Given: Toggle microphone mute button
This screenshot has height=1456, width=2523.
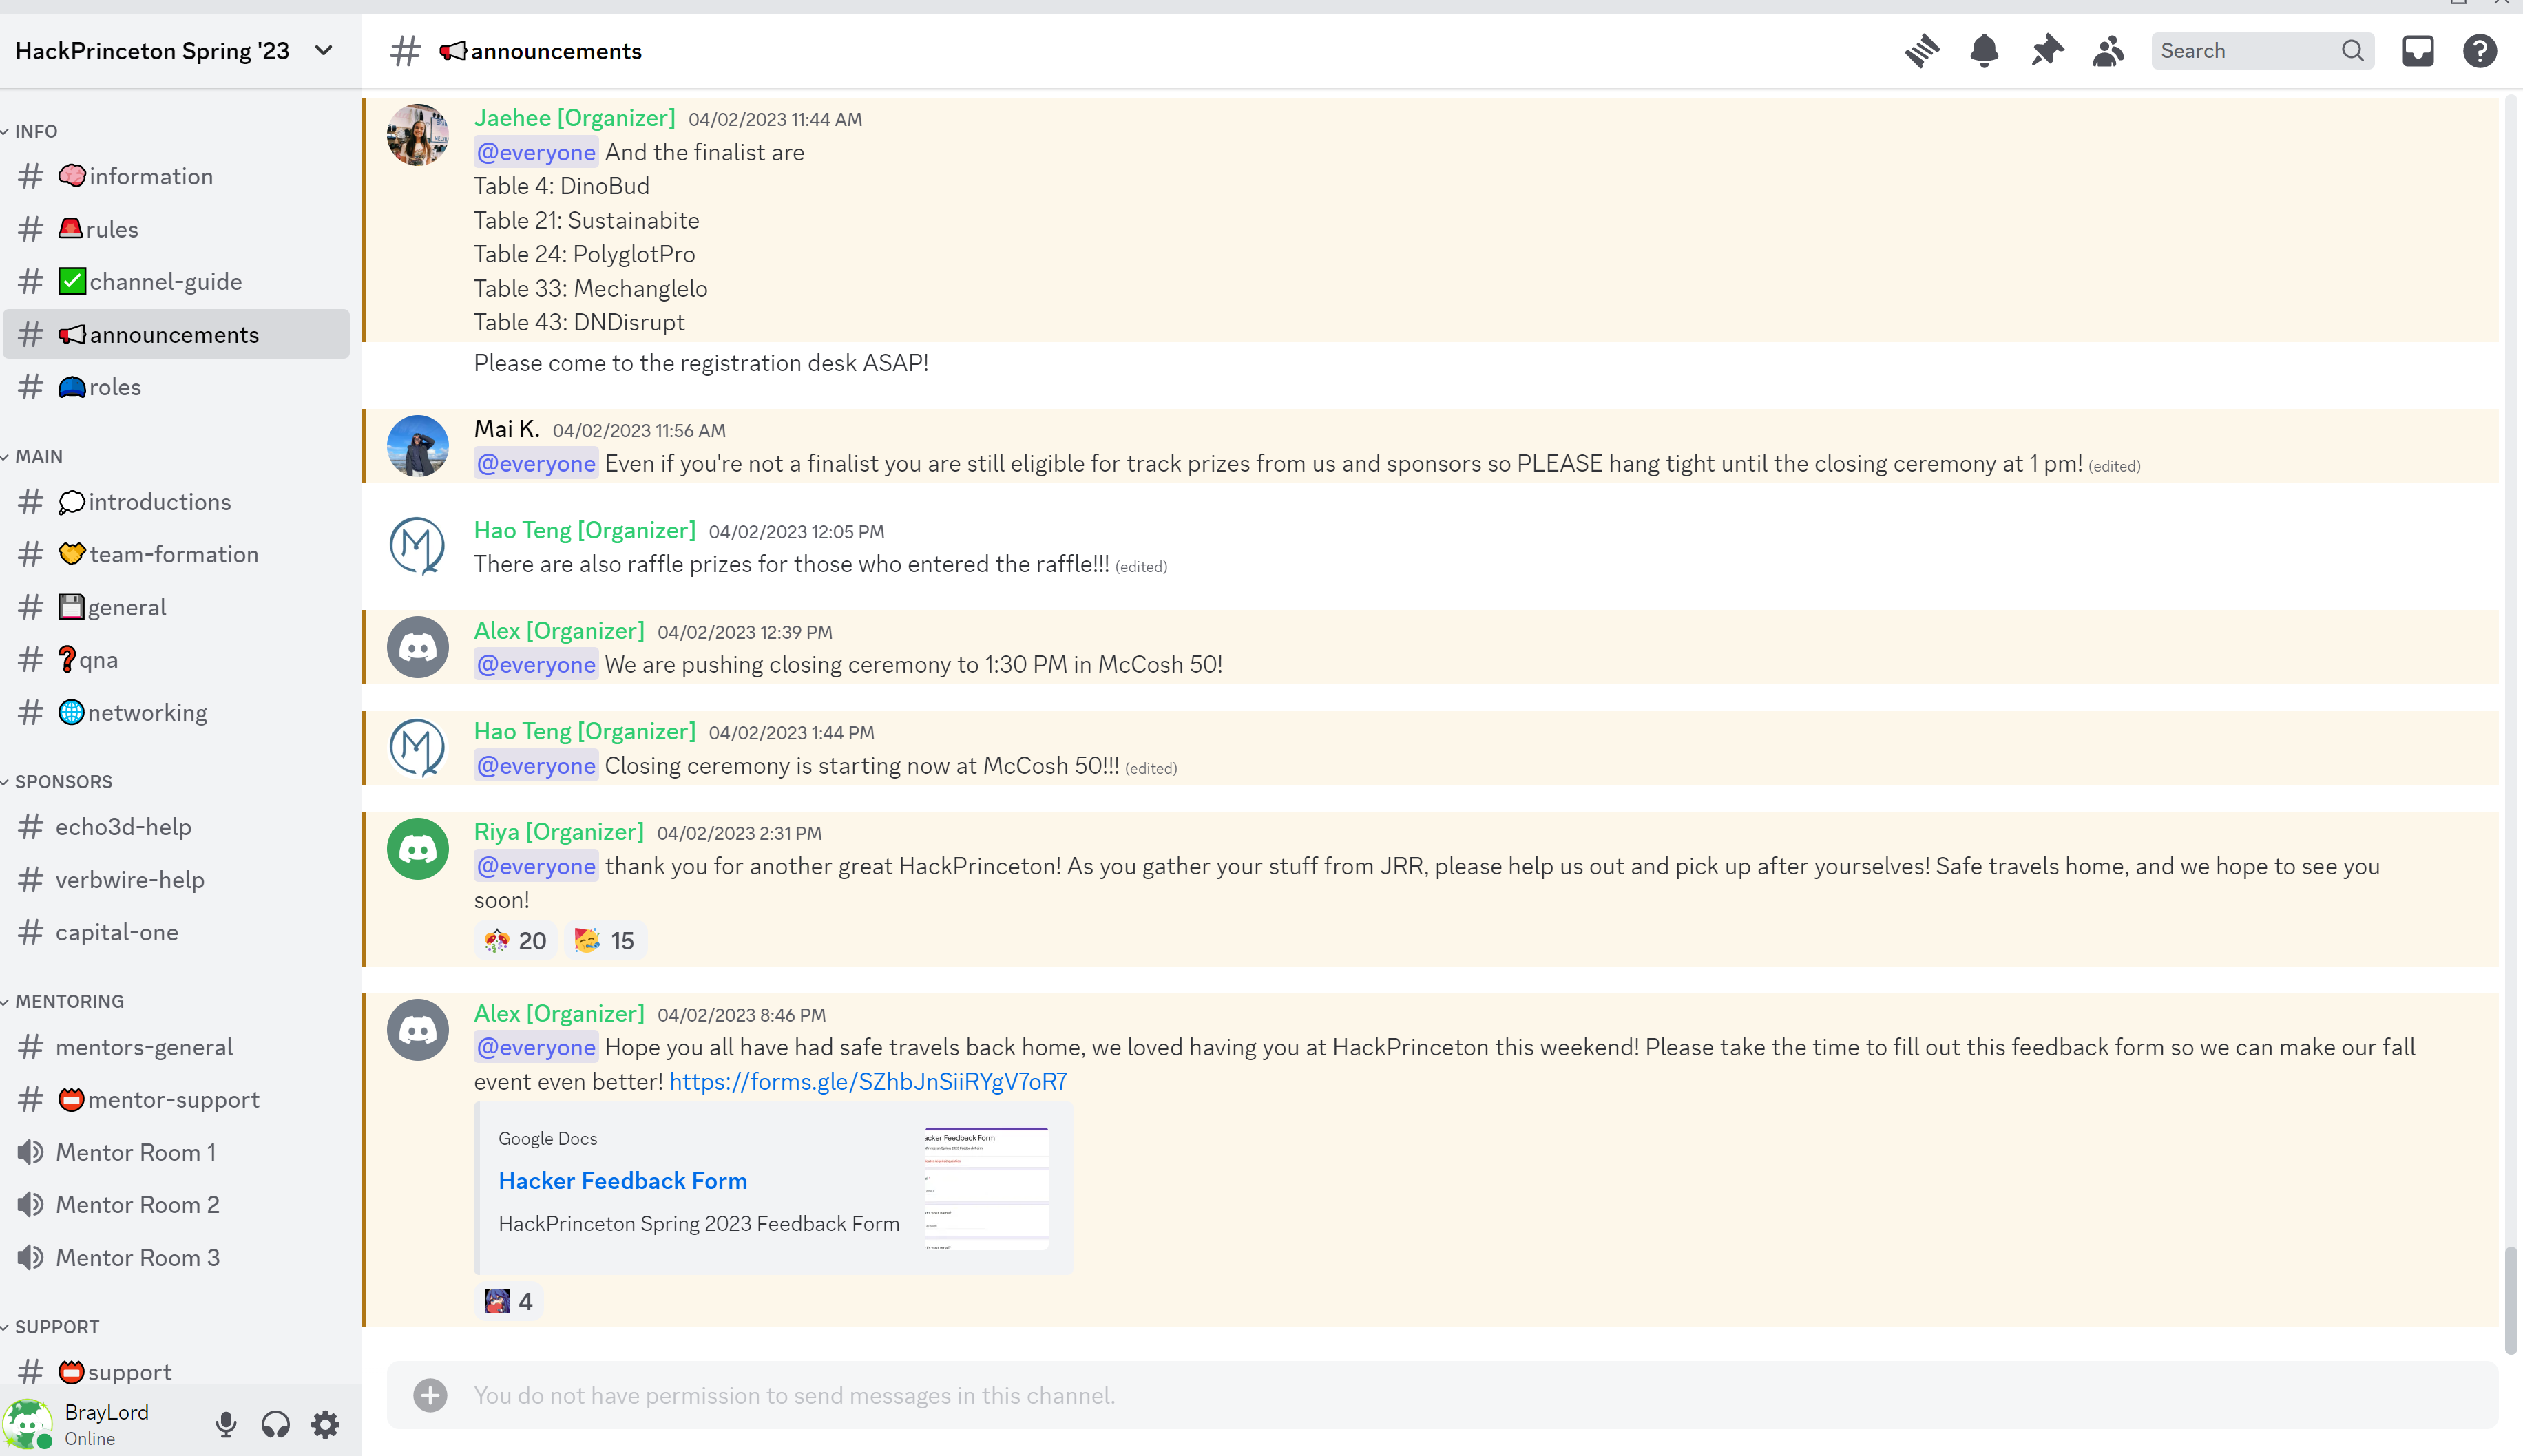Looking at the screenshot, I should click(x=226, y=1424).
